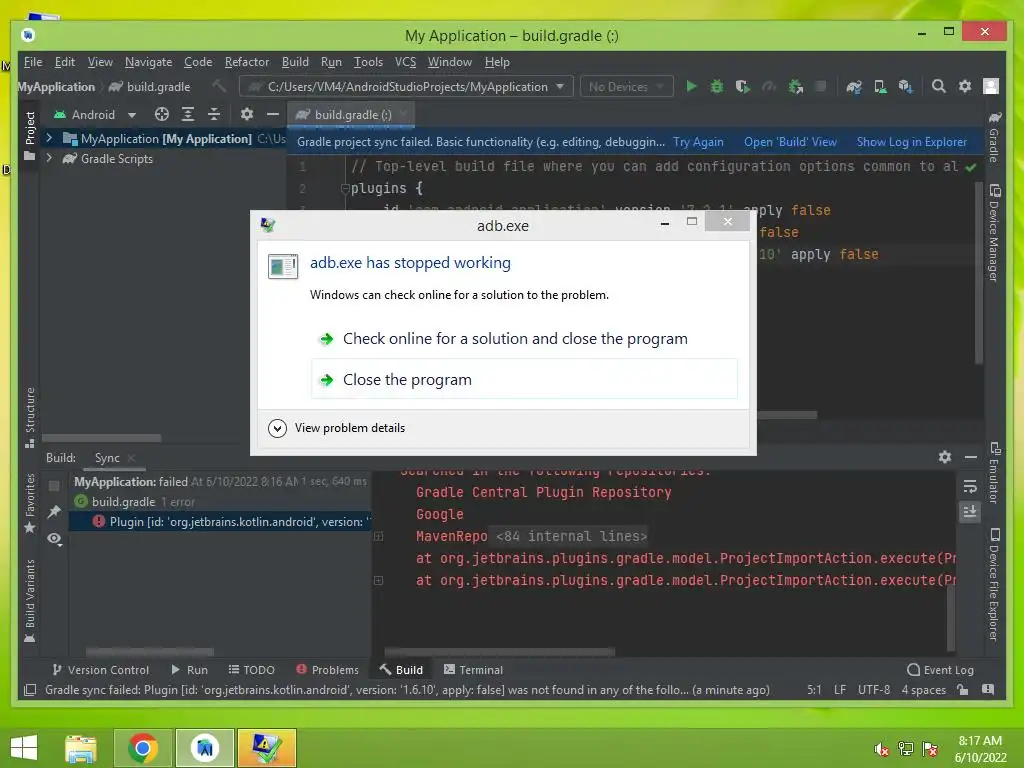
Task: Click the Search Everywhere magnifier icon
Action: 938,86
